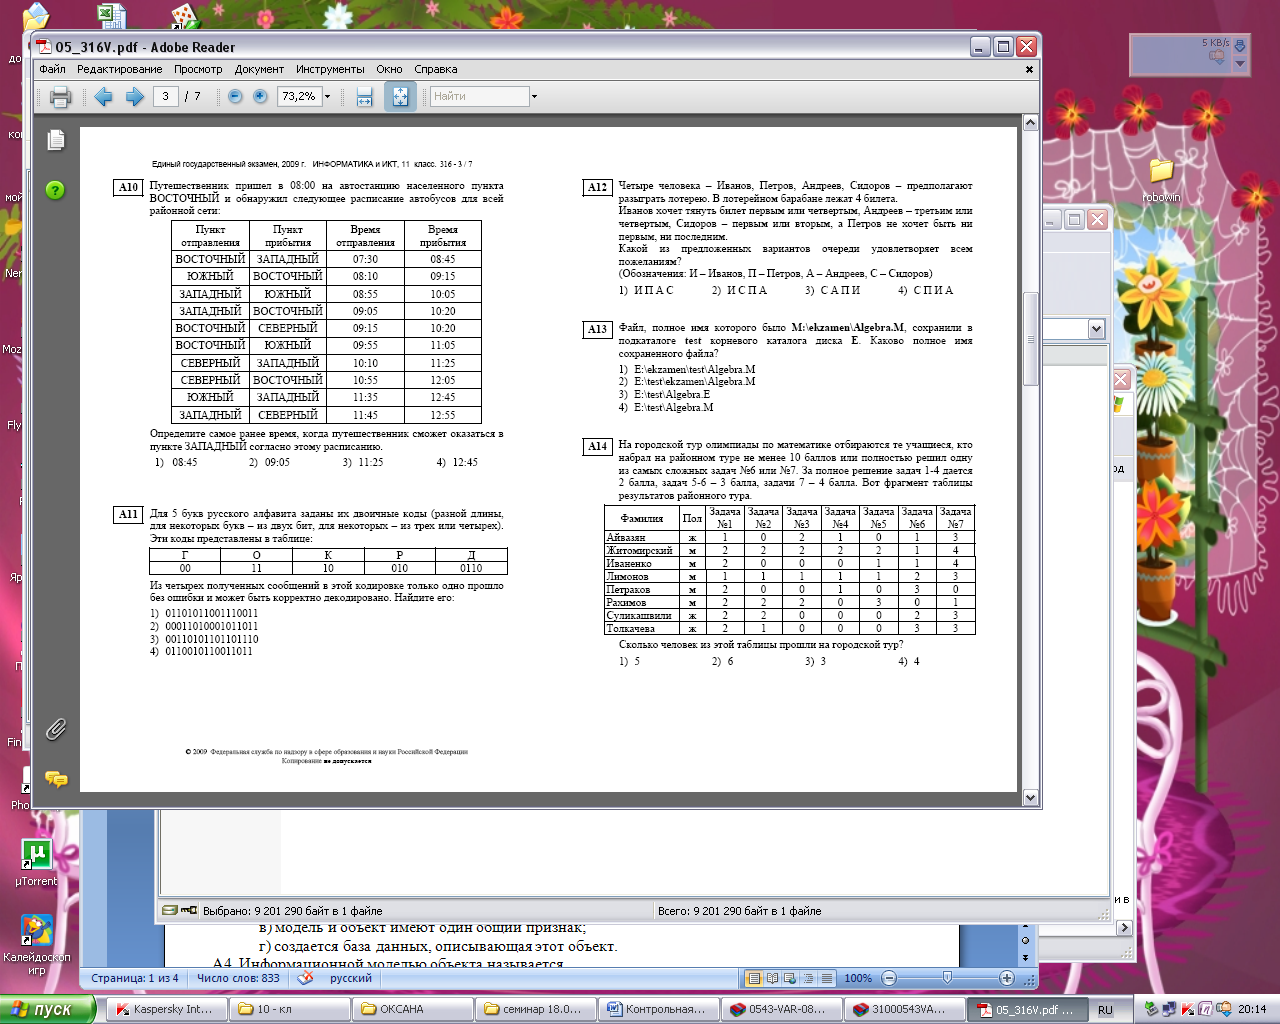This screenshot has width=1280, height=1024.
Task: Go to next page with right arrow
Action: [134, 97]
